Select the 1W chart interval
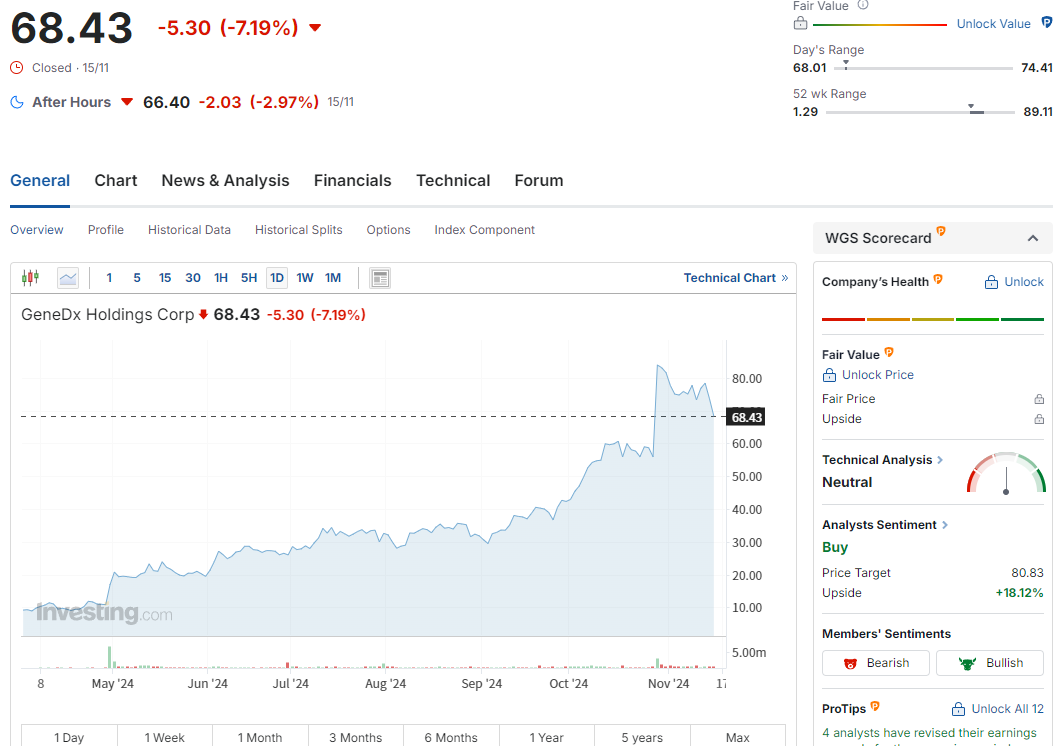Image resolution: width=1062 pixels, height=746 pixels. [x=305, y=278]
